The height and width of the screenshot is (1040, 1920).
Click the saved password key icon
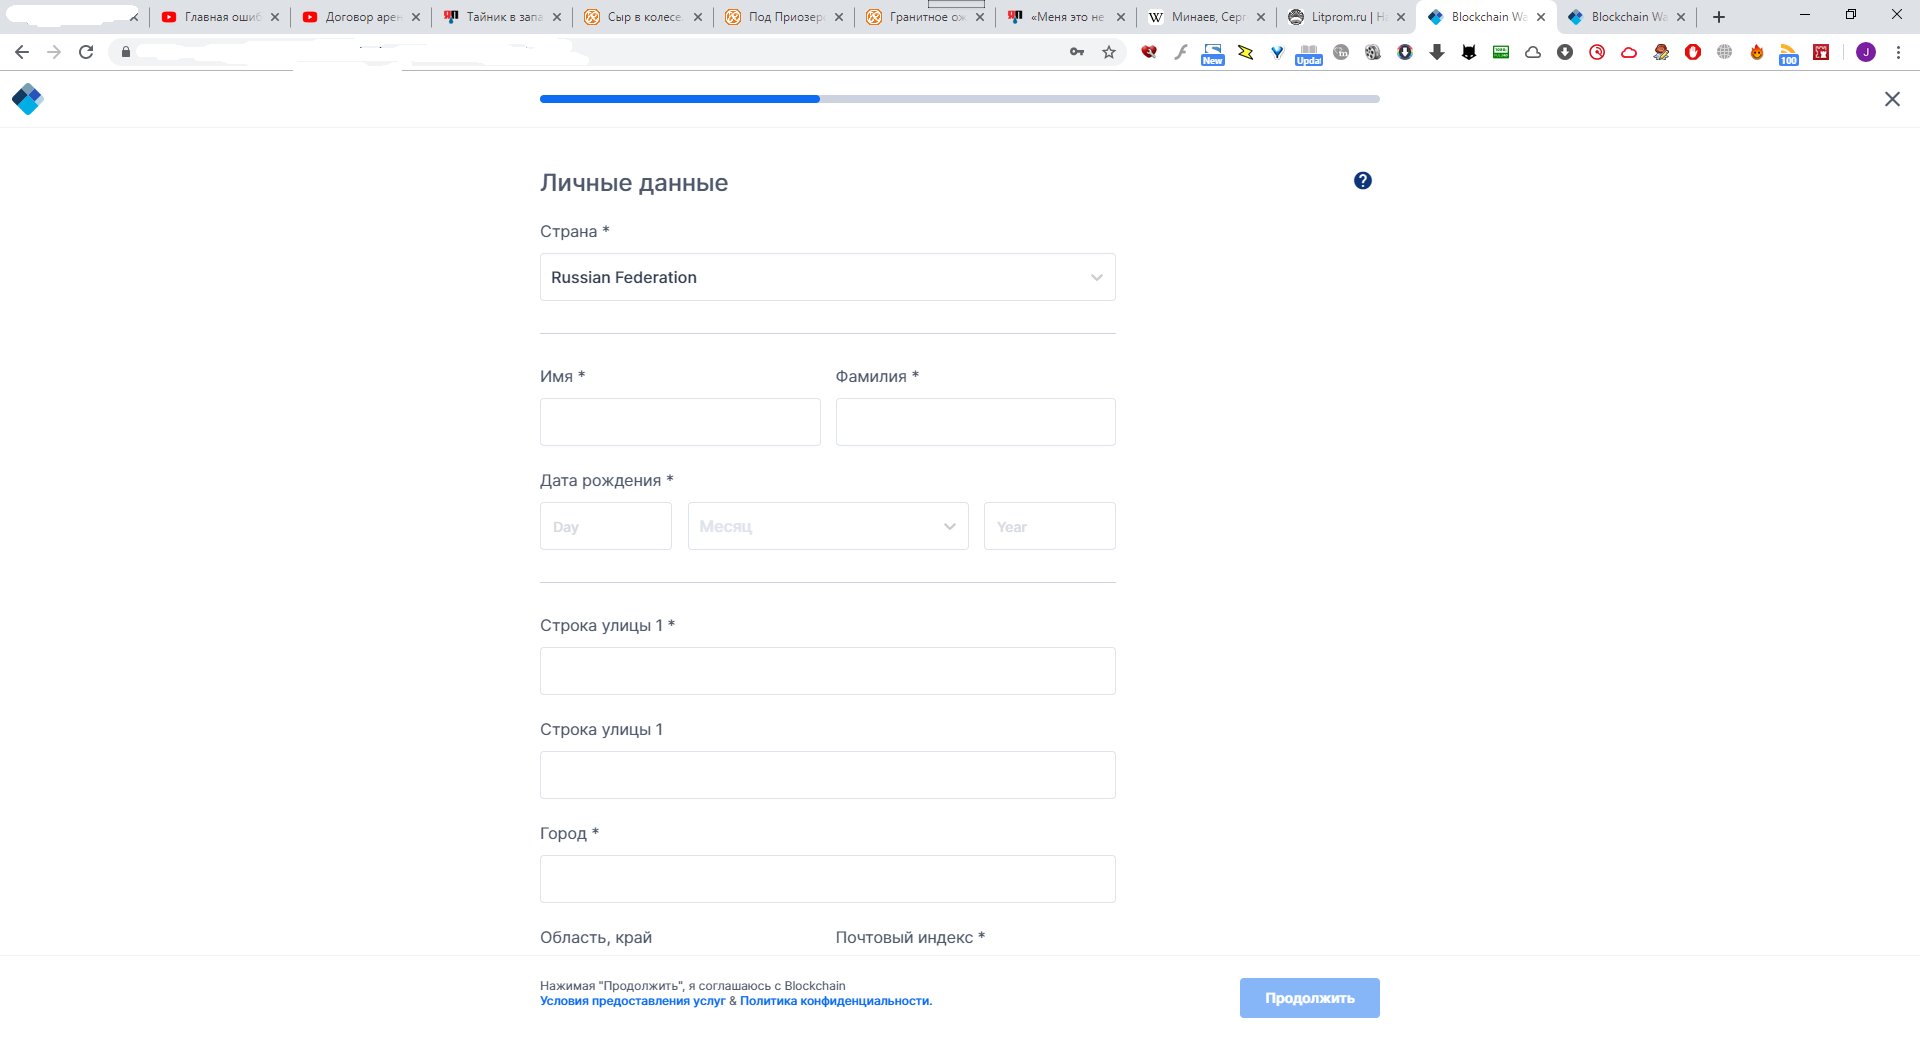tap(1077, 52)
